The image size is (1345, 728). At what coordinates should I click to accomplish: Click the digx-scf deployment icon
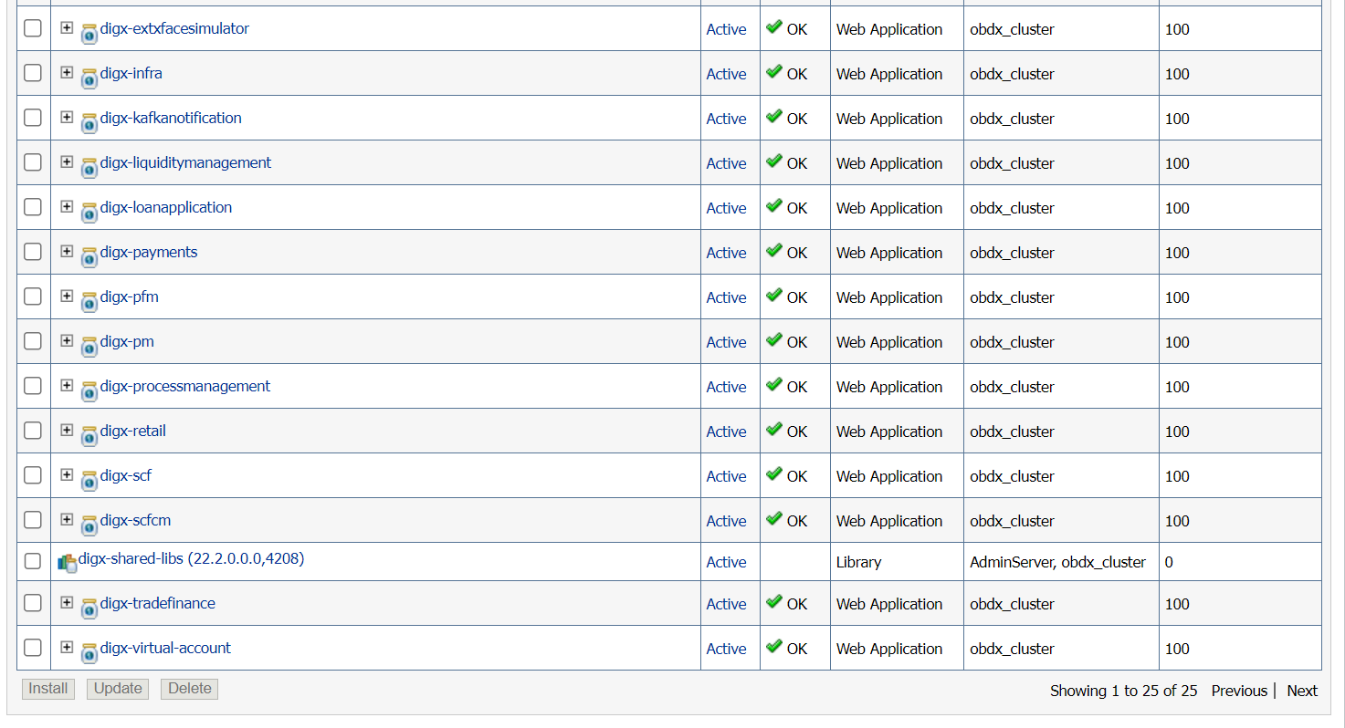[x=89, y=479]
